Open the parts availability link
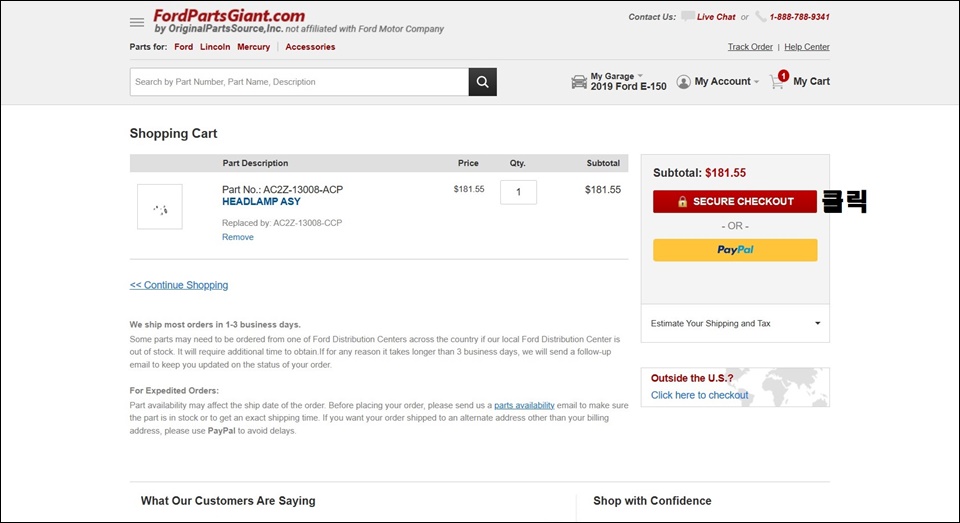The height and width of the screenshot is (523, 960). (524, 405)
